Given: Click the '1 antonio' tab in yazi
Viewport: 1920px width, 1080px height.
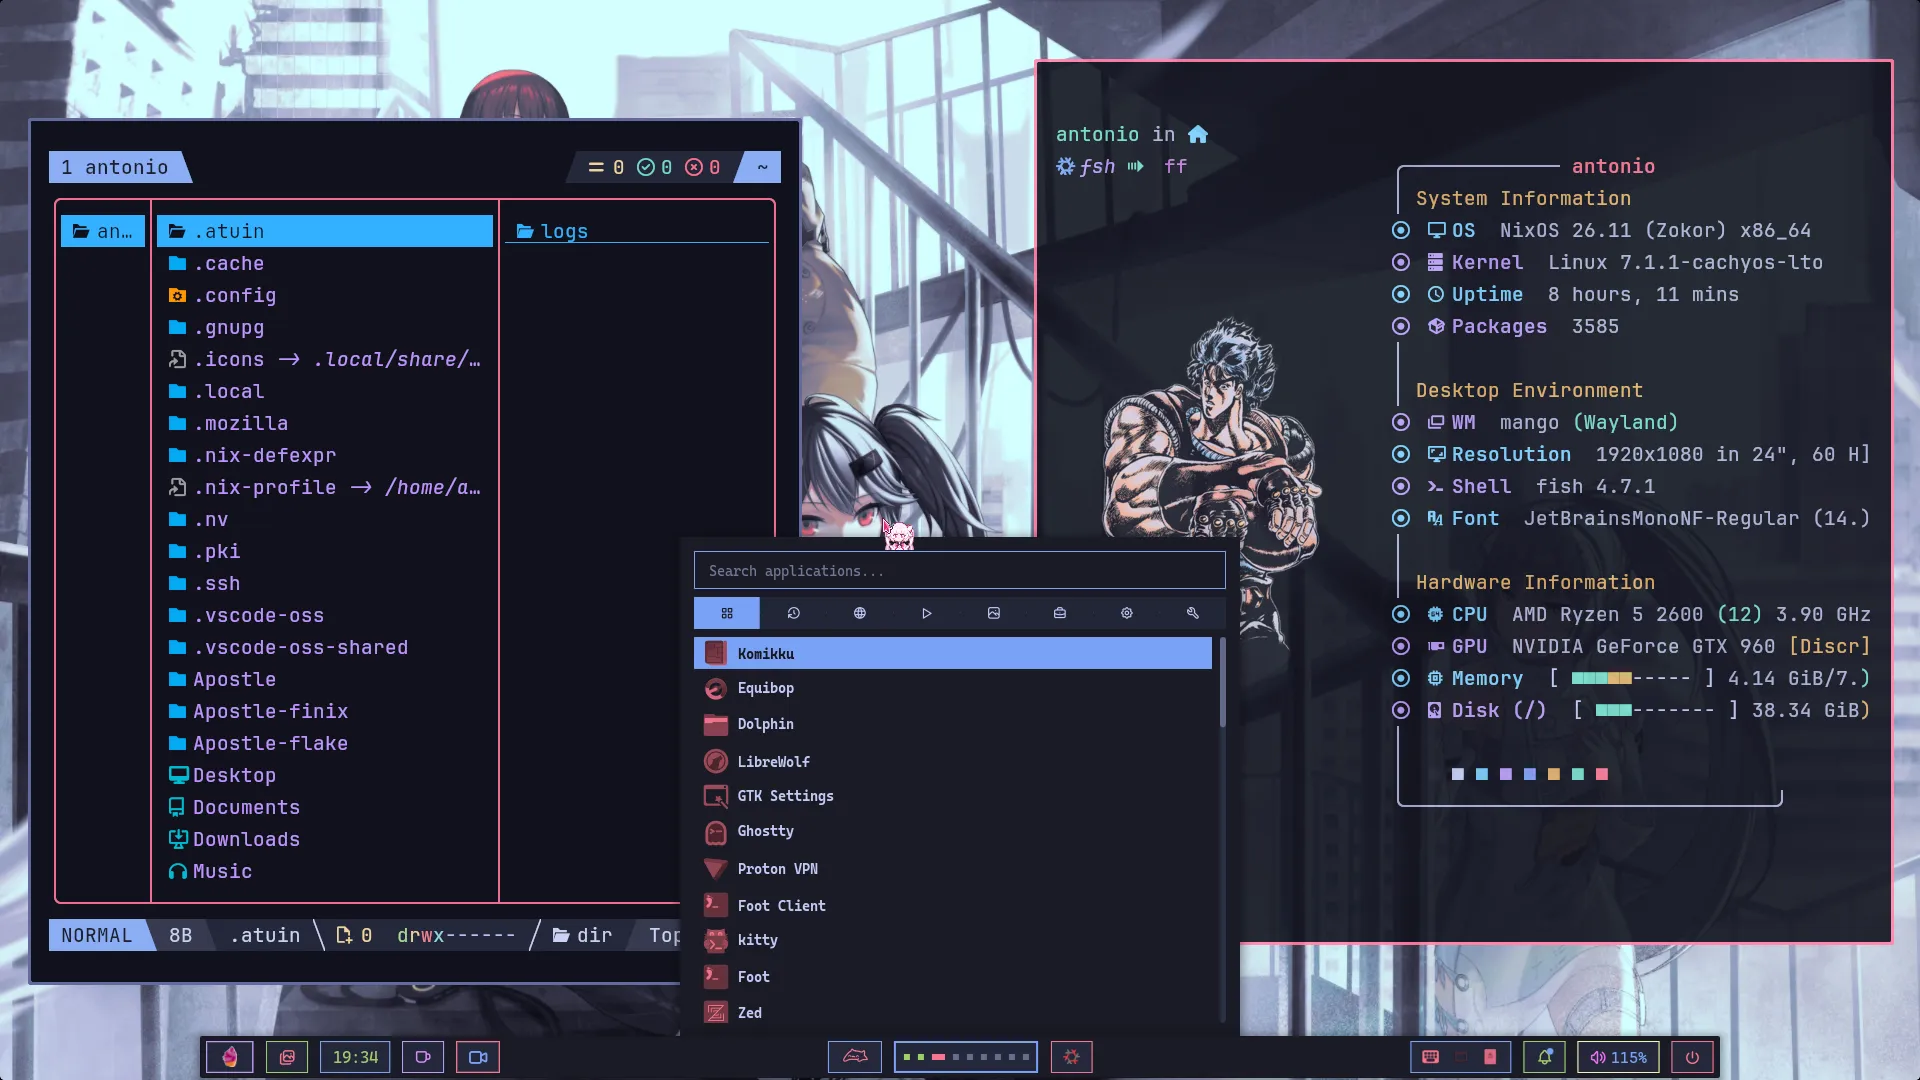Looking at the screenshot, I should 118,167.
